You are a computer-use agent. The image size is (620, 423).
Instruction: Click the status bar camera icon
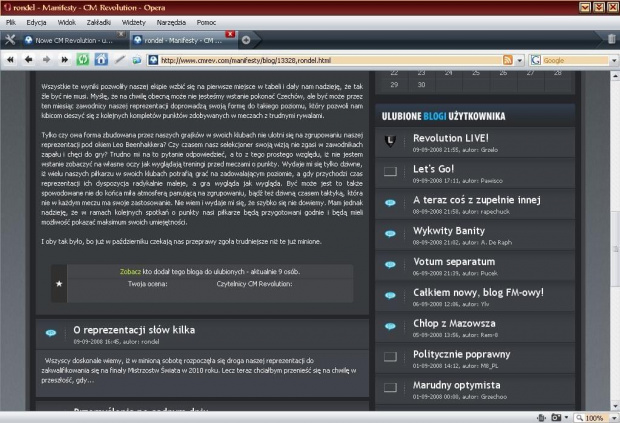[x=556, y=417]
